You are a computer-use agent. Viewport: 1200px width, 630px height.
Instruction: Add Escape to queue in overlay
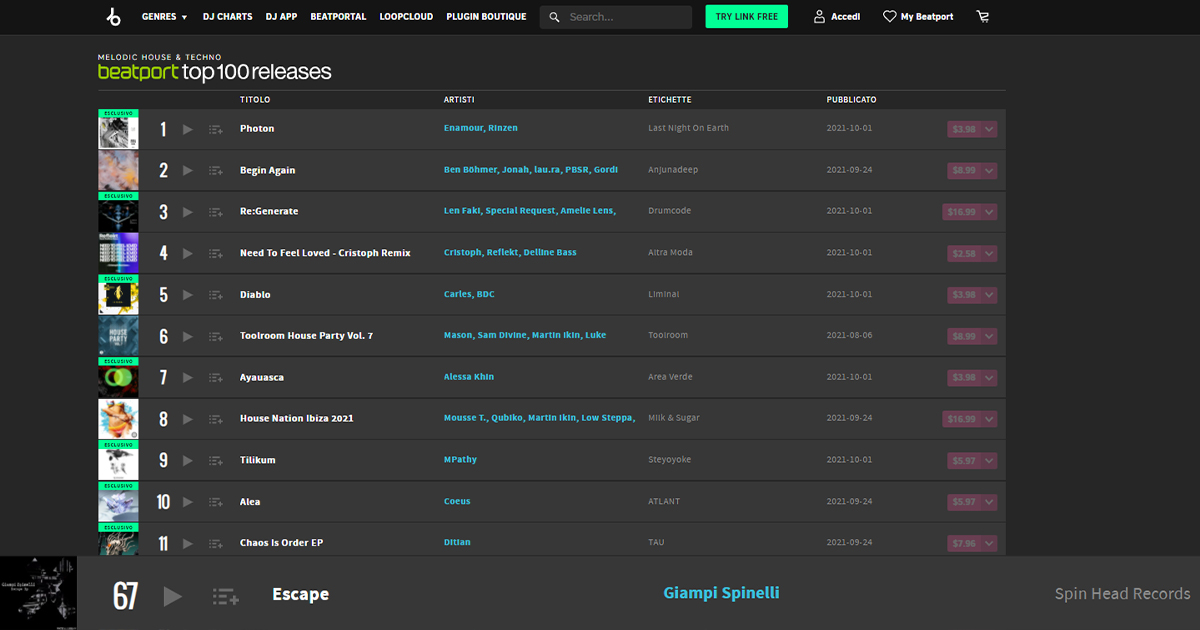click(x=226, y=596)
